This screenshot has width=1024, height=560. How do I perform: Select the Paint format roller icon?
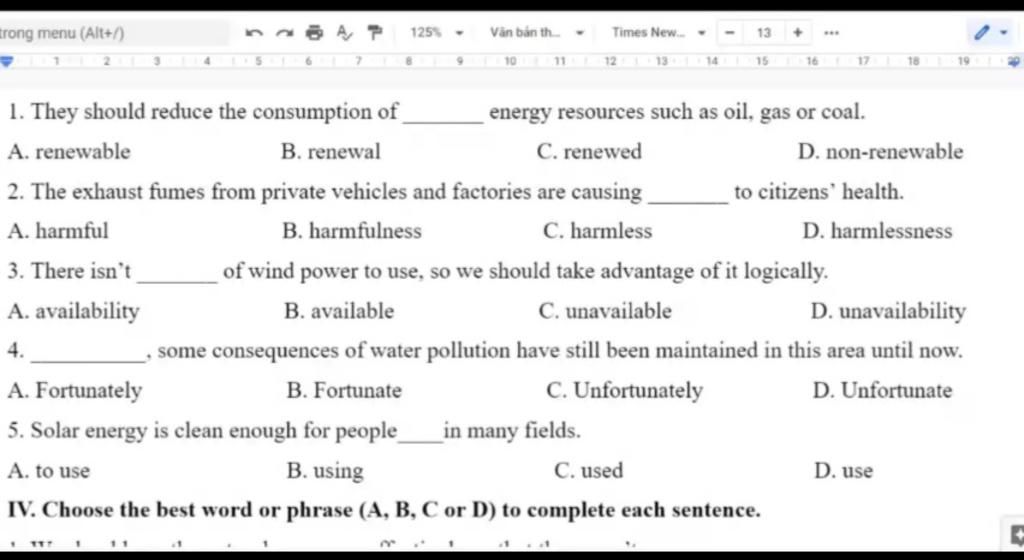tap(375, 33)
